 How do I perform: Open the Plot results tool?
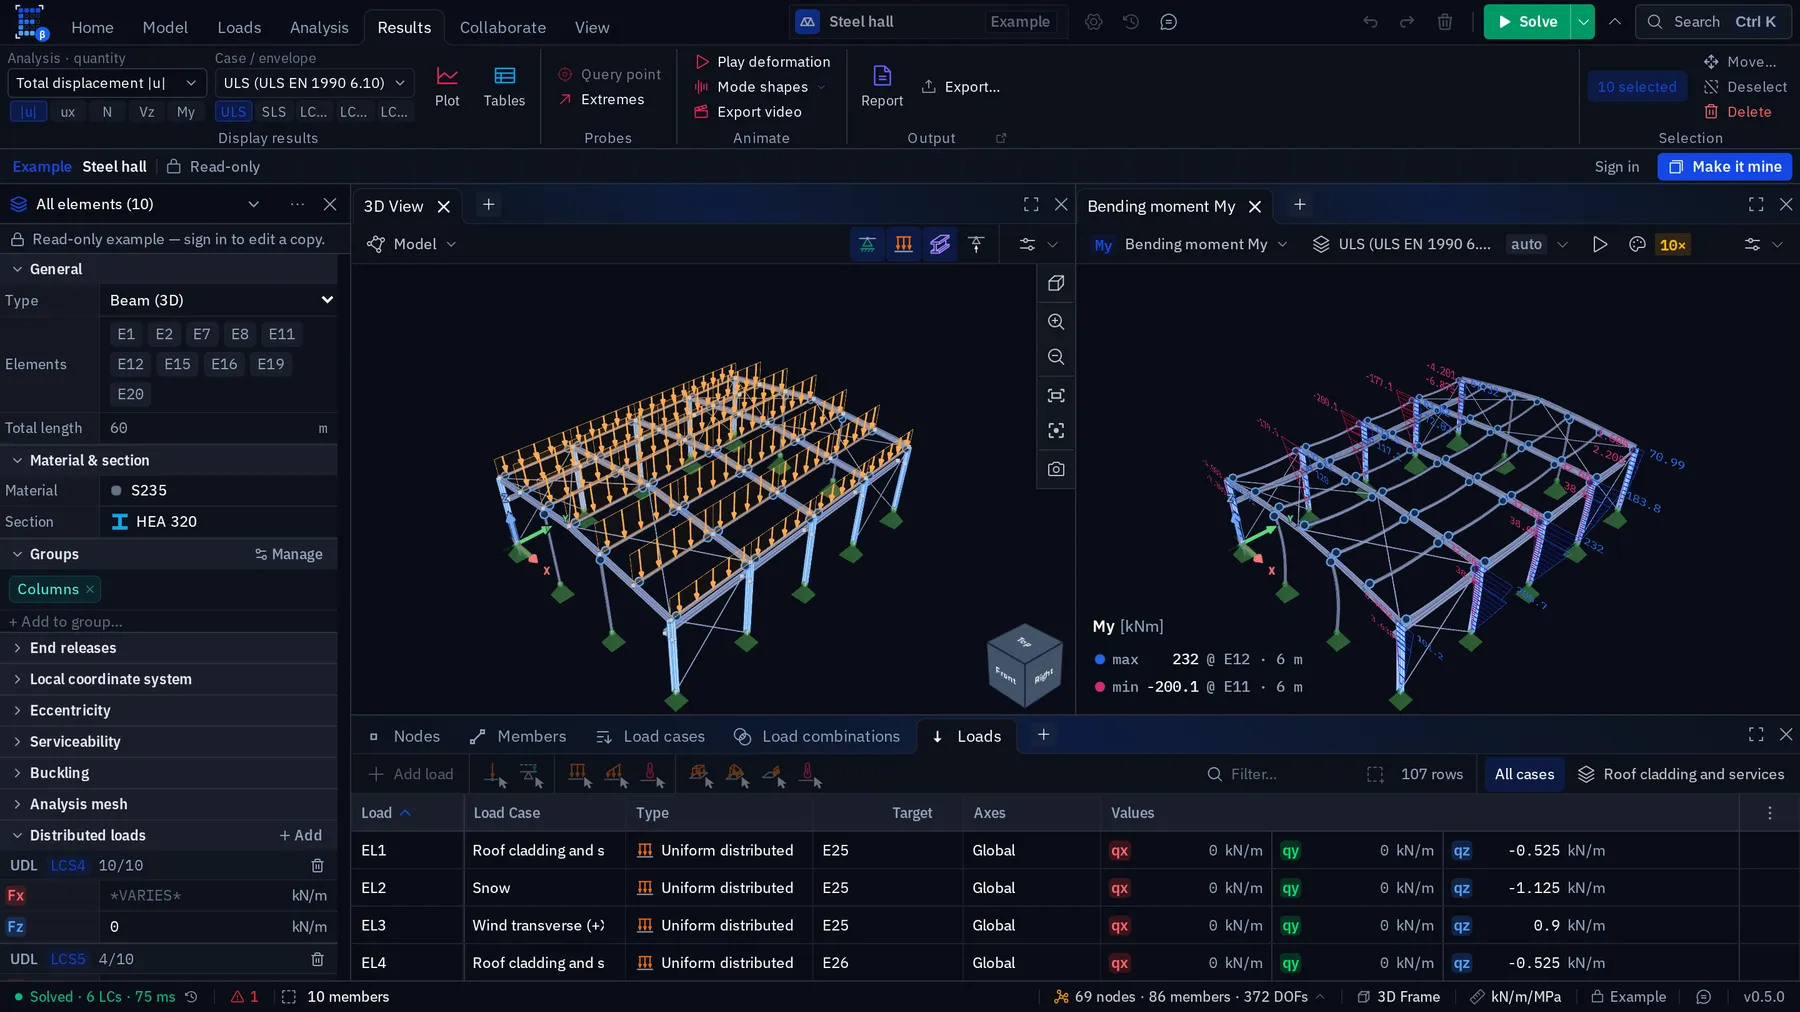point(447,86)
